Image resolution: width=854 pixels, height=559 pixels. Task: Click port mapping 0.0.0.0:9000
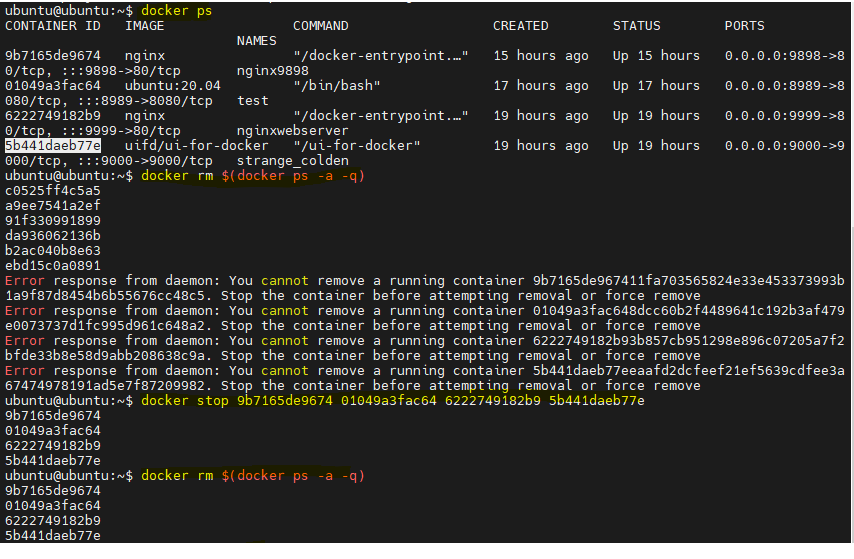772,145
